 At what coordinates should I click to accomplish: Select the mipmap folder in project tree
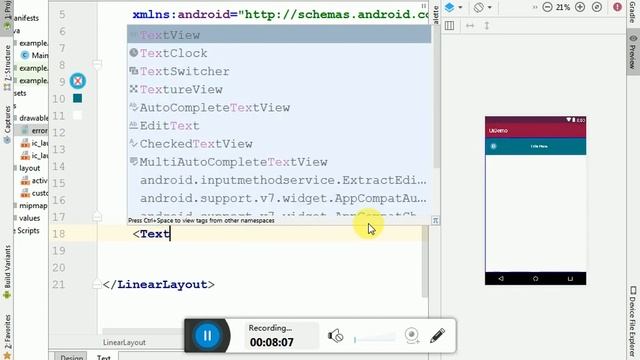pos(33,206)
